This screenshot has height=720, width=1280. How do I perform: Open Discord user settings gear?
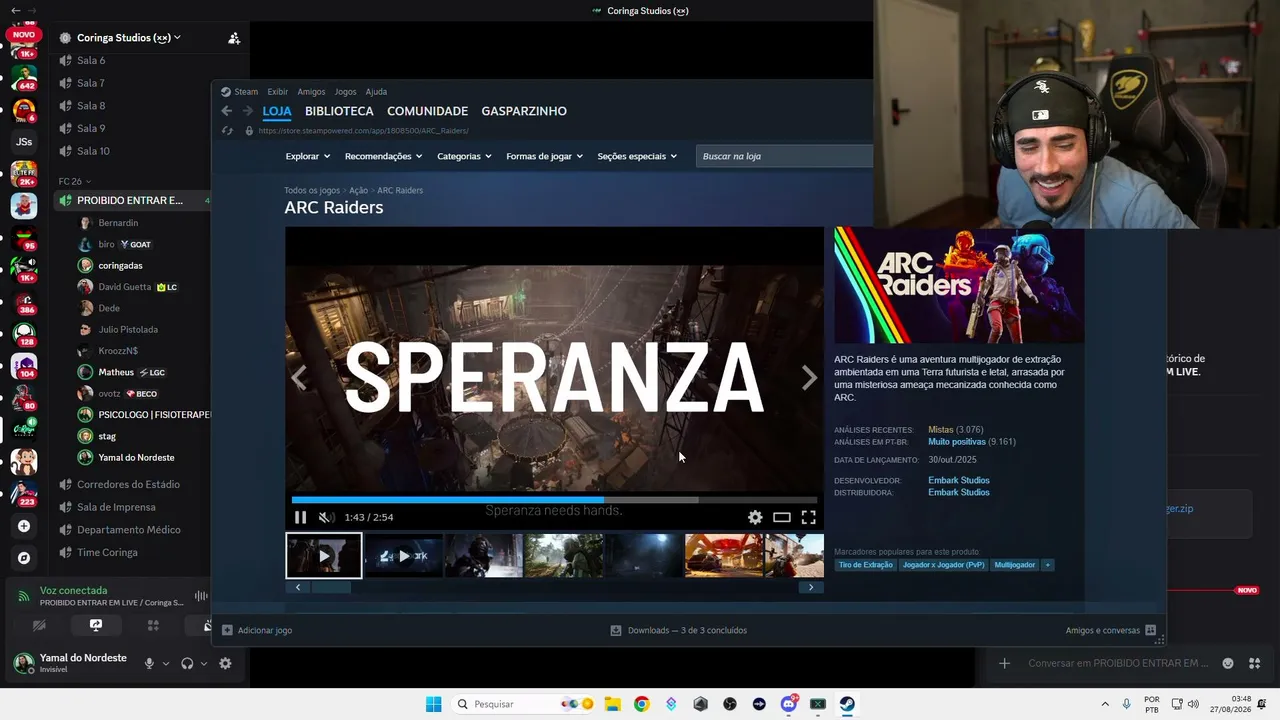[225, 663]
